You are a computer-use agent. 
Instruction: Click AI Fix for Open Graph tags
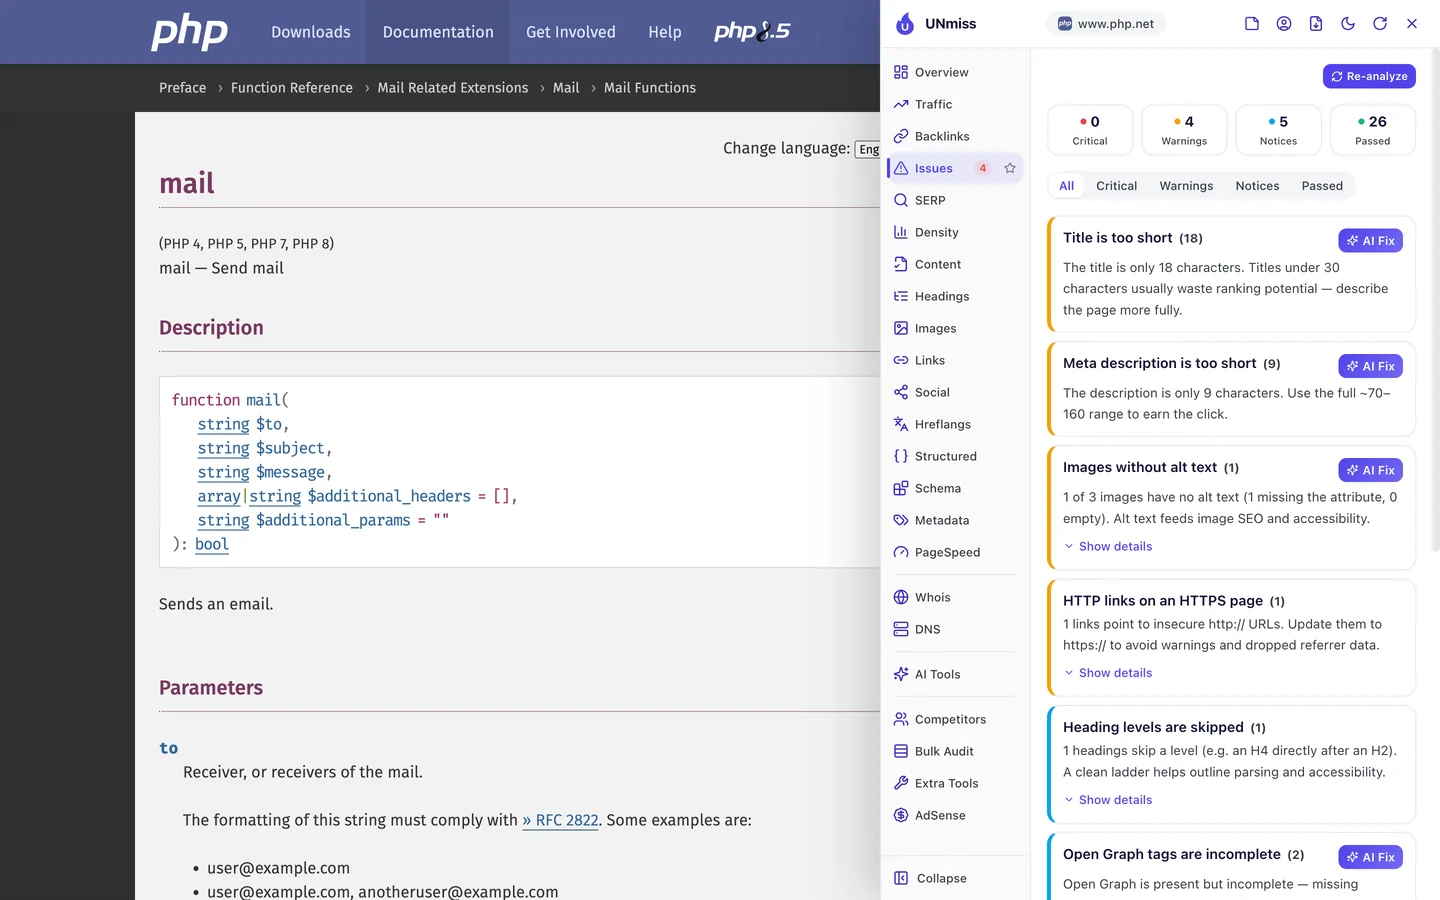(x=1371, y=857)
